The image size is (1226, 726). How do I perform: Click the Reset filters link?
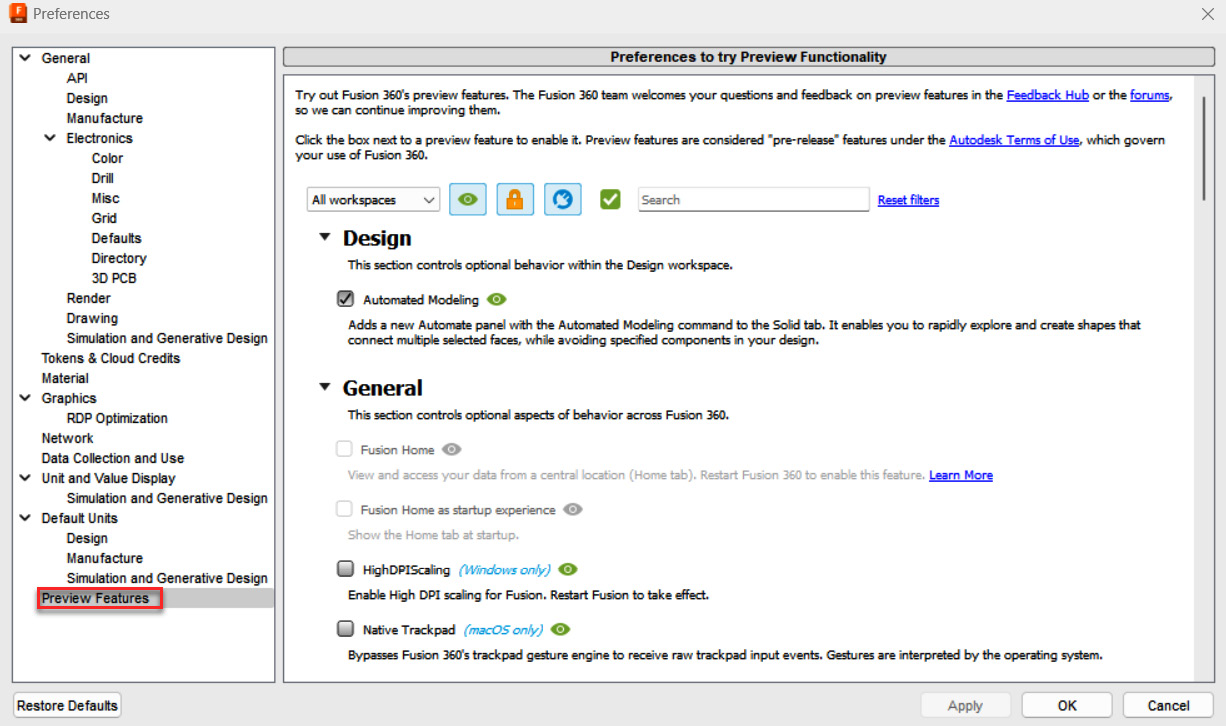[x=908, y=200]
